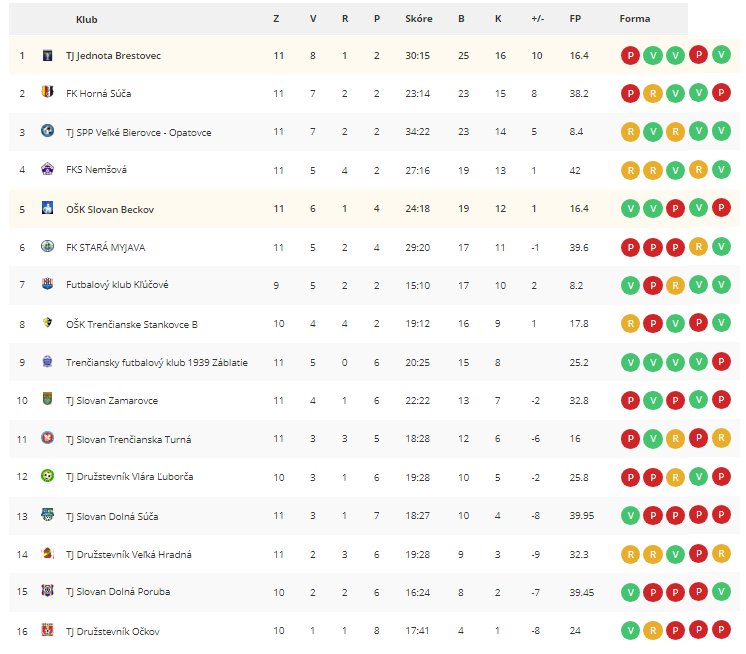This screenshot has height=654, width=746.
Task: Click the OŠK Slovan Beckov club crest
Action: (x=47, y=207)
